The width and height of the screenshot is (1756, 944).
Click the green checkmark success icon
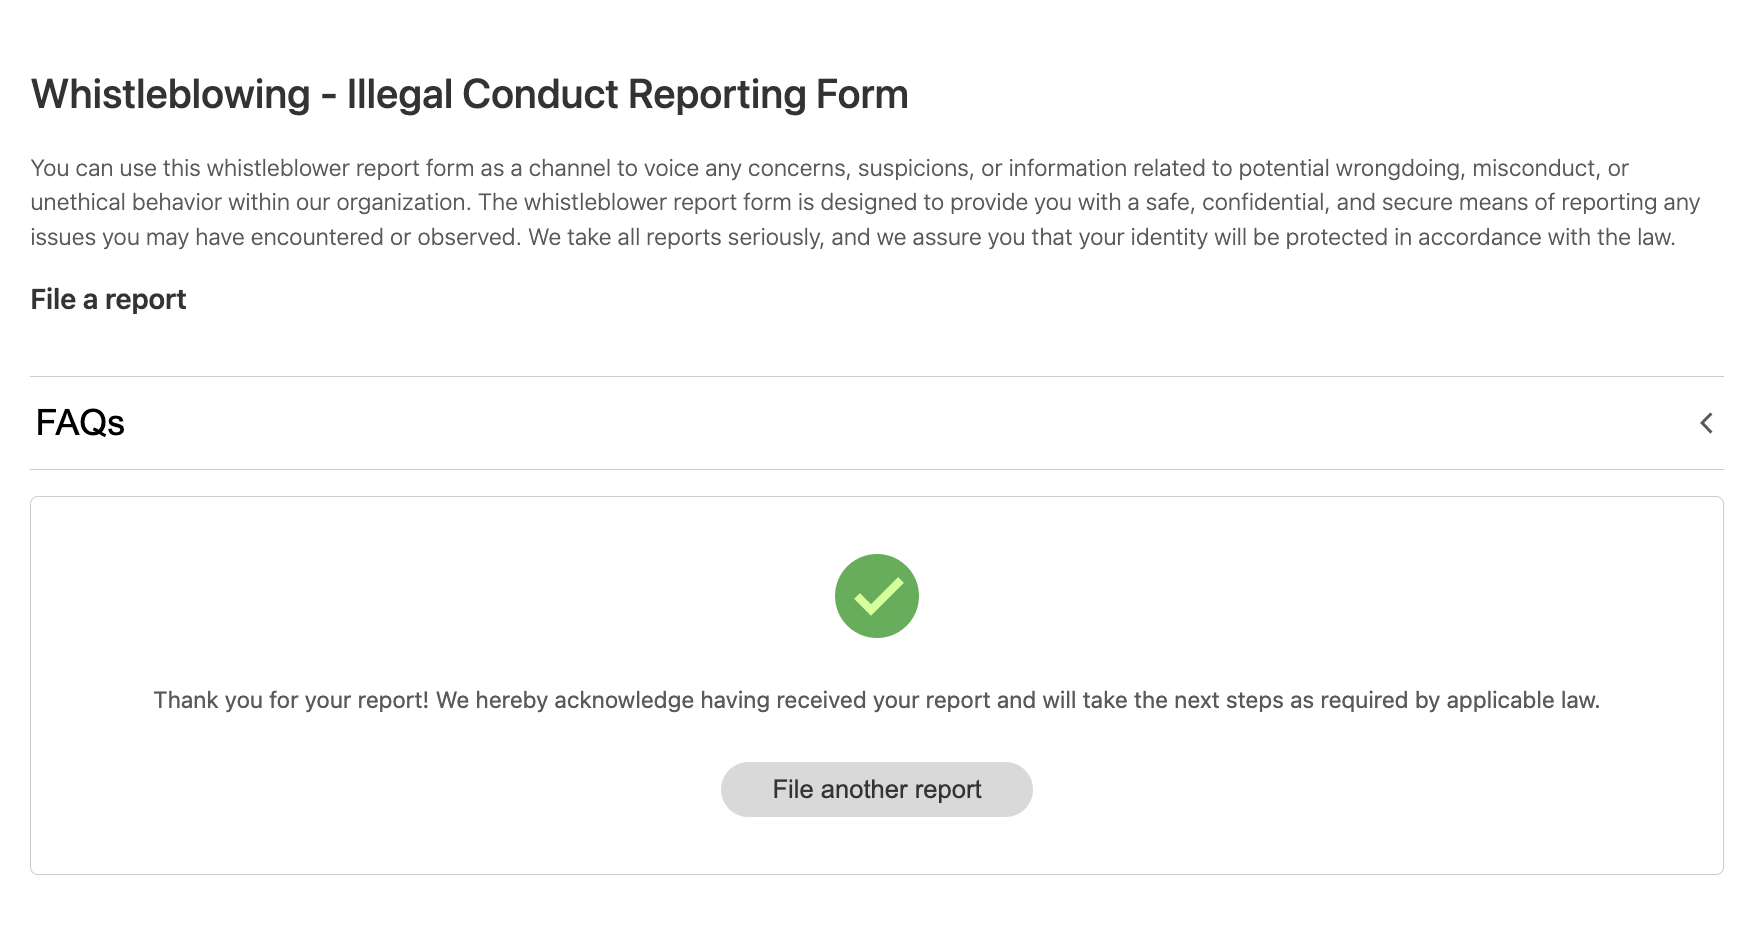click(876, 596)
